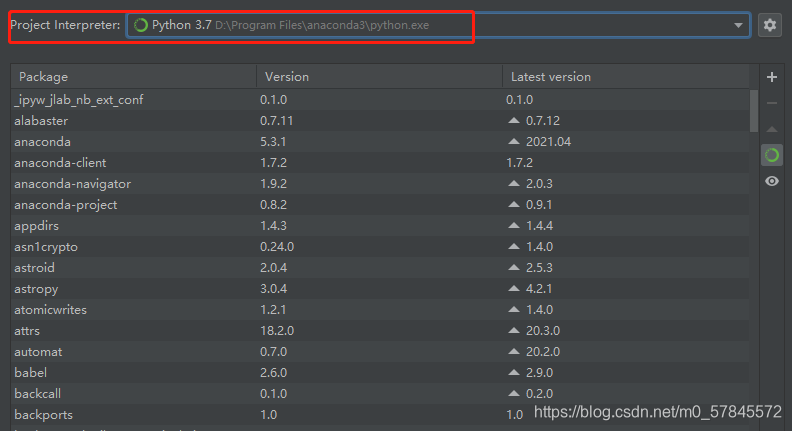792x431 pixels.
Task: Click upgrade arrow beside attrs 20.3.0
Action: click(x=514, y=330)
